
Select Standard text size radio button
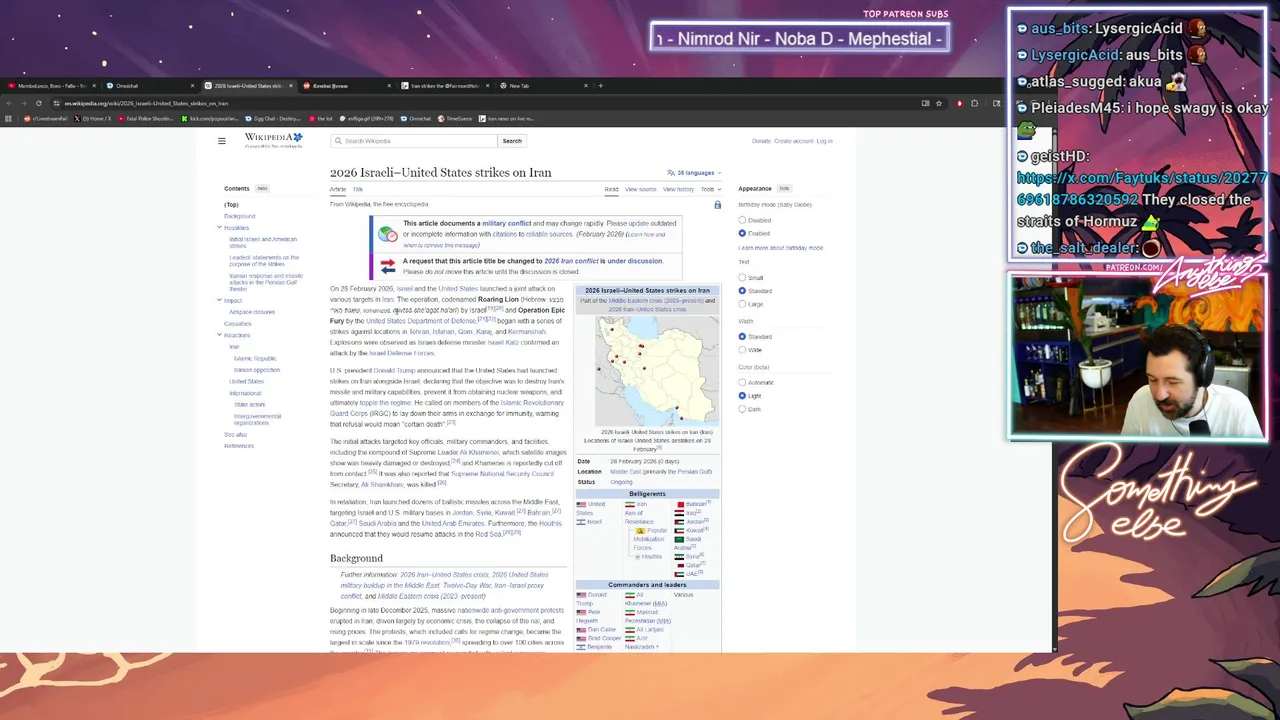(x=742, y=291)
